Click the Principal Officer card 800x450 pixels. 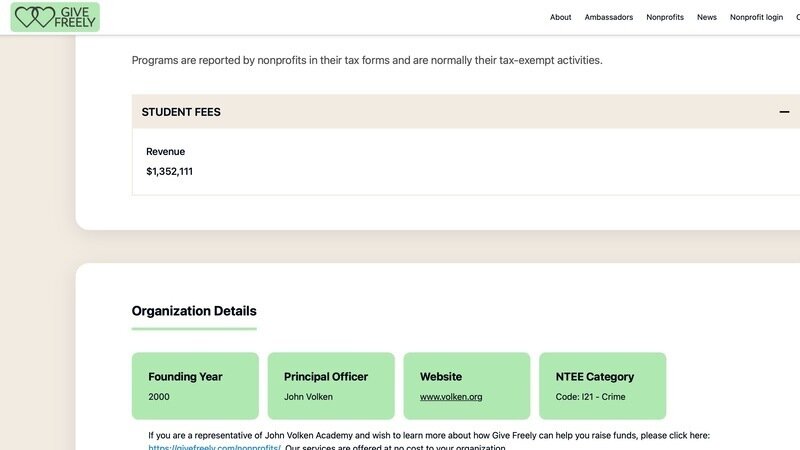pyautogui.click(x=331, y=385)
